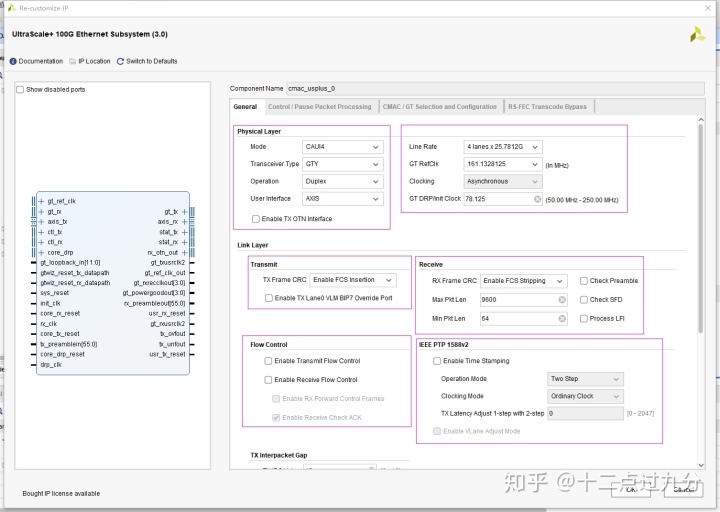
Task: Click the IP Location link
Action: click(94, 61)
